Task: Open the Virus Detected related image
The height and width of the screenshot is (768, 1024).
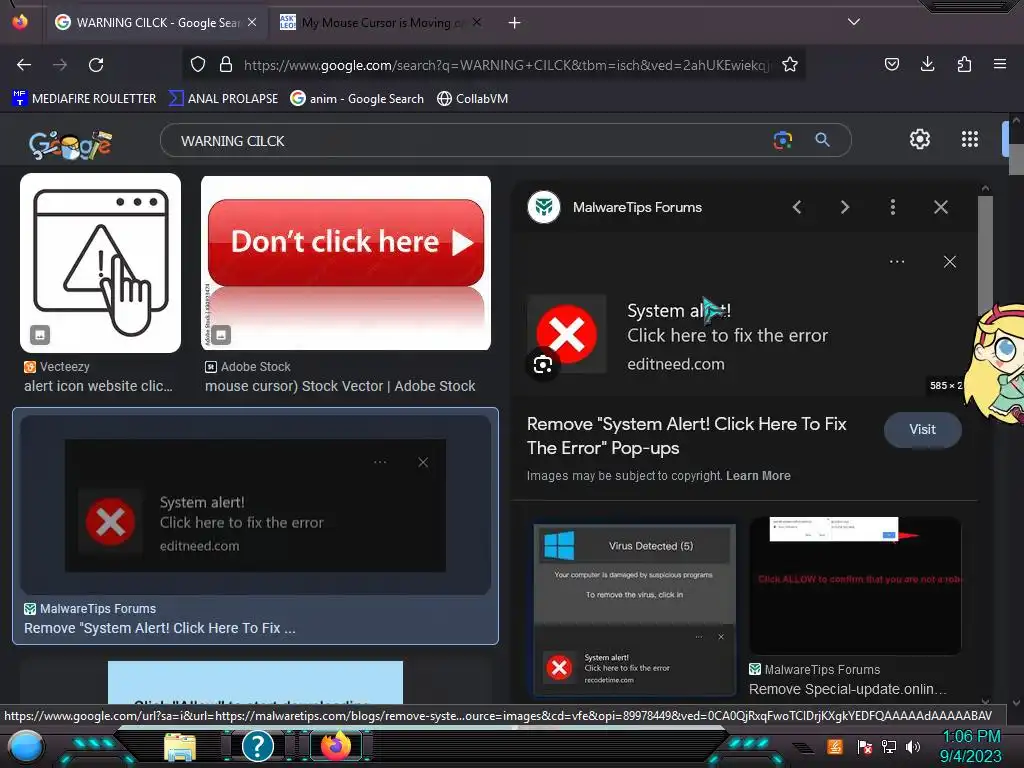Action: click(634, 610)
